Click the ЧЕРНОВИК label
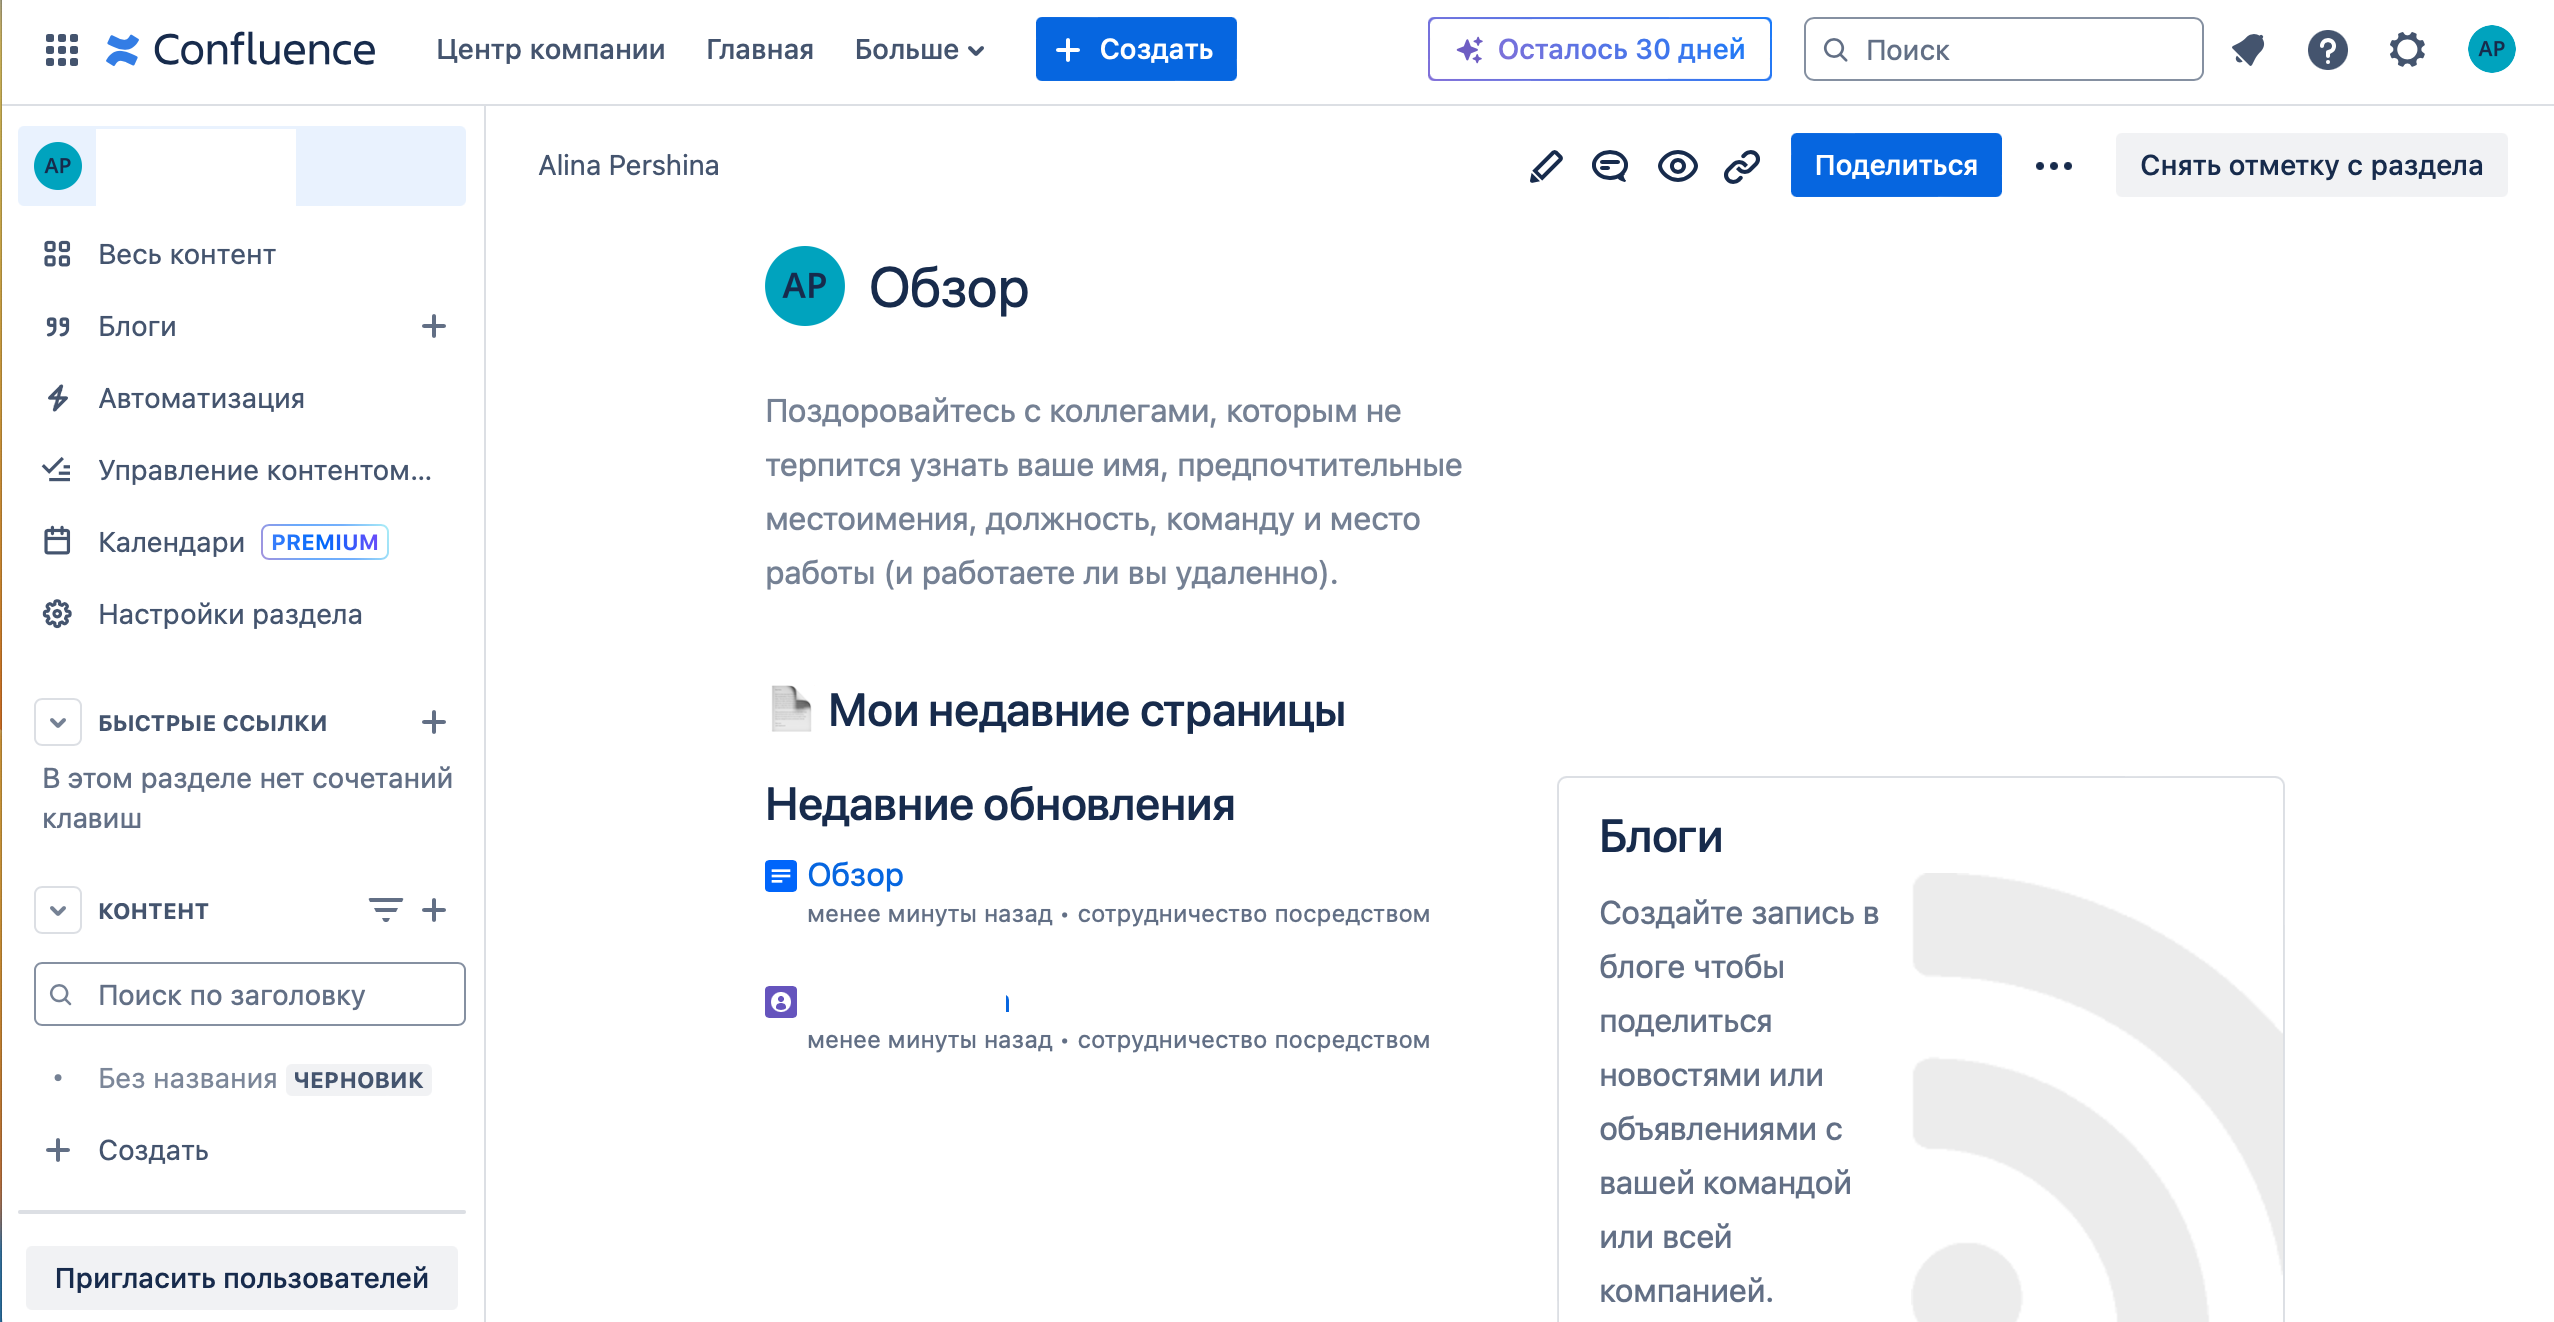2554x1322 pixels. [x=358, y=1080]
